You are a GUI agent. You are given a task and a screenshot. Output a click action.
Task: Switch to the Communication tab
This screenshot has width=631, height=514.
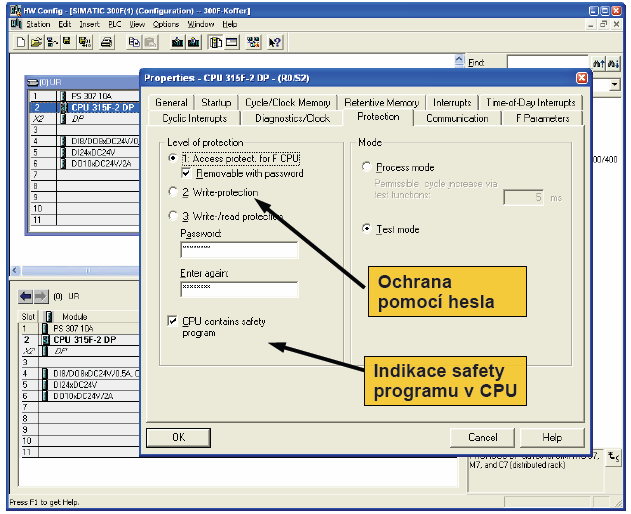click(457, 118)
